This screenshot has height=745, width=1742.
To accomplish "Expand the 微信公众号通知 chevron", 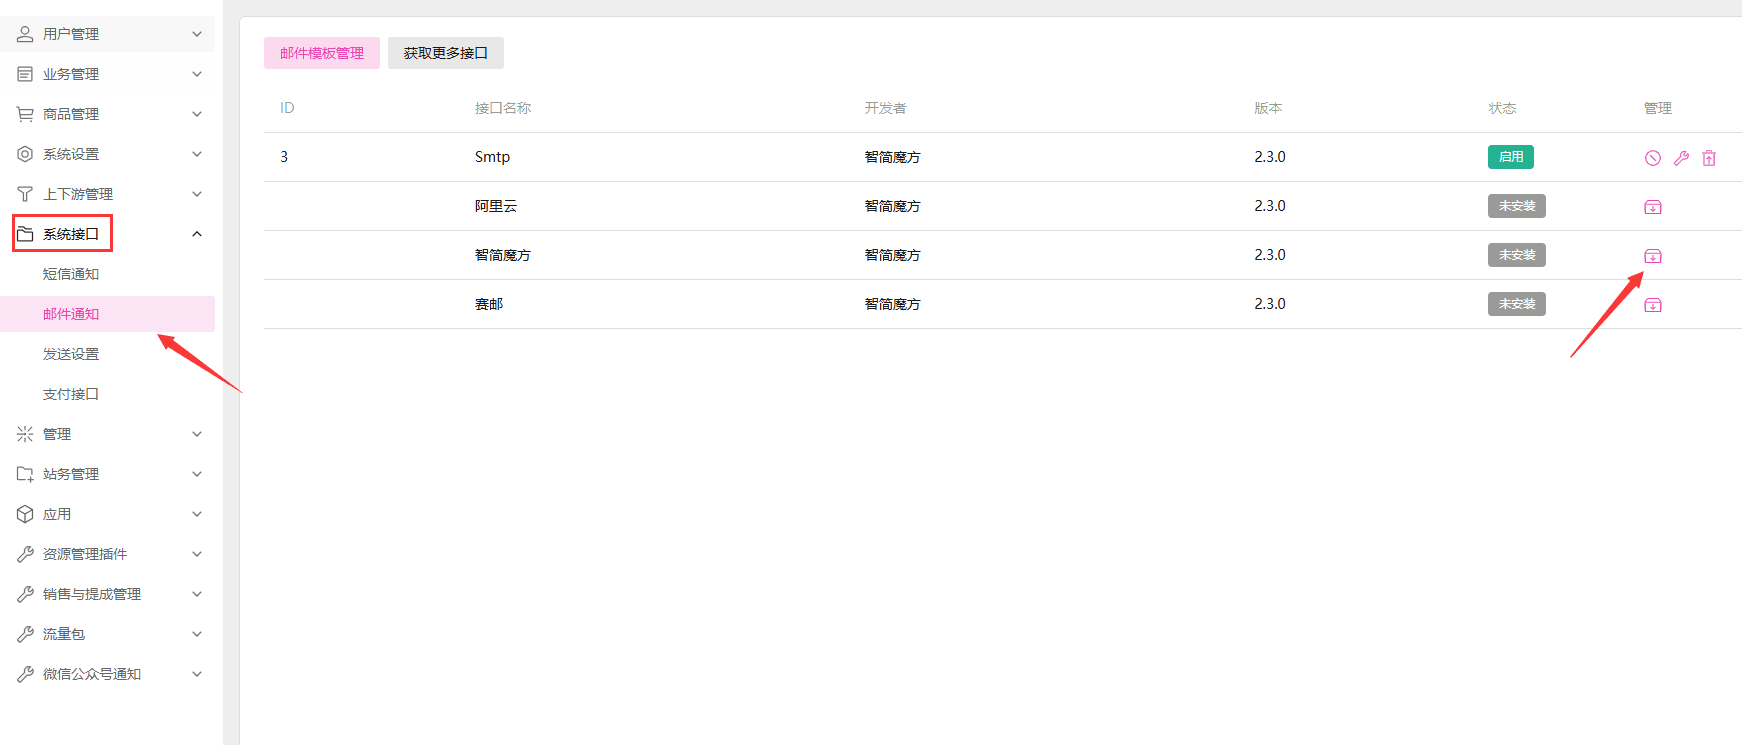I will pyautogui.click(x=197, y=674).
